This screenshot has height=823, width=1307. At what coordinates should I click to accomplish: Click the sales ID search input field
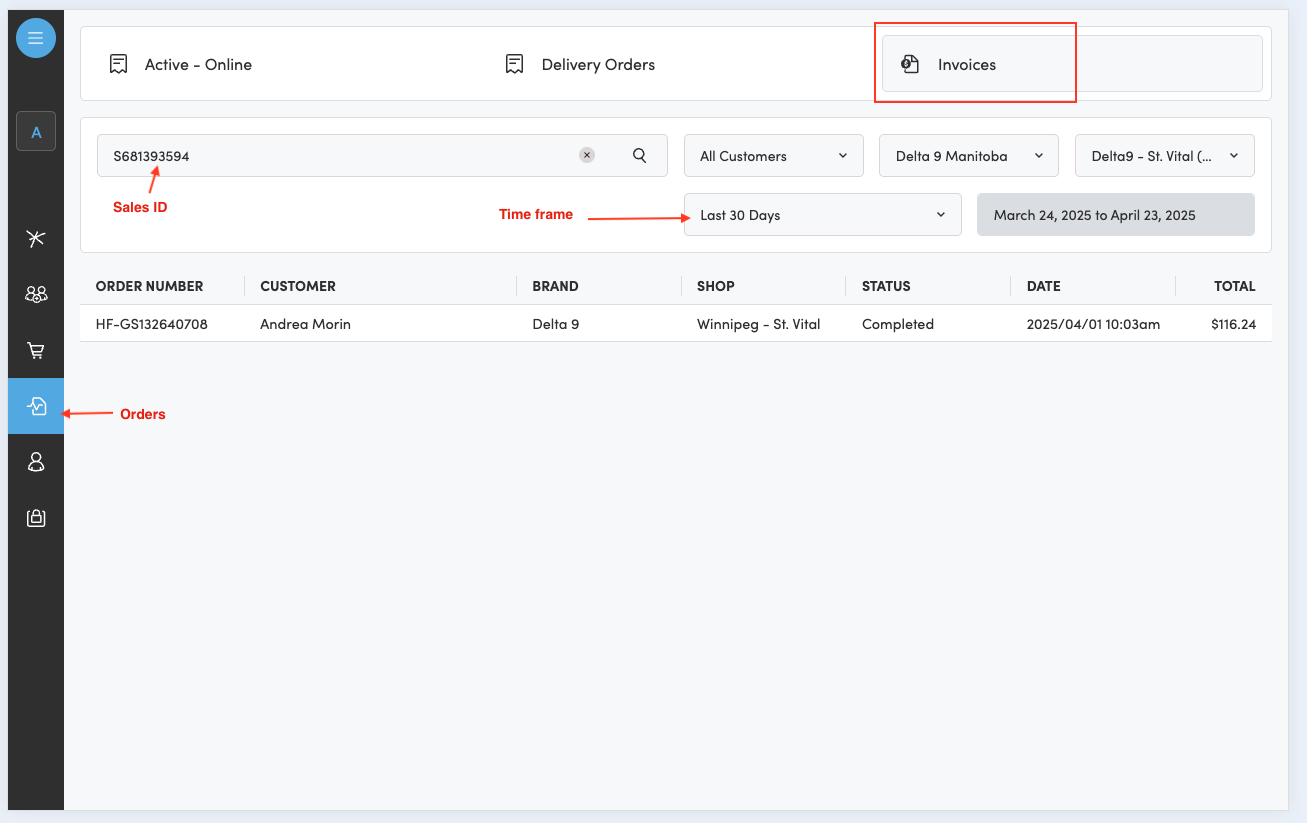click(340, 156)
